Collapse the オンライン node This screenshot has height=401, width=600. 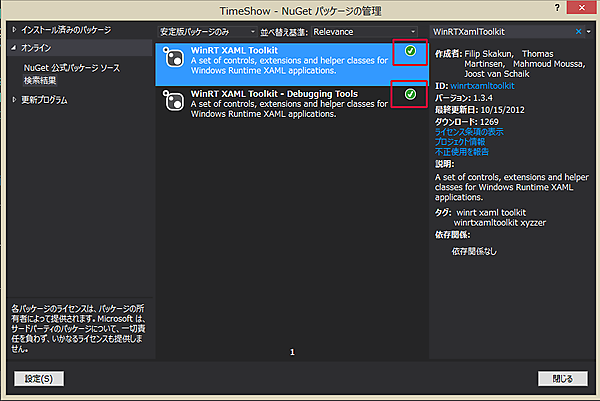(14, 48)
